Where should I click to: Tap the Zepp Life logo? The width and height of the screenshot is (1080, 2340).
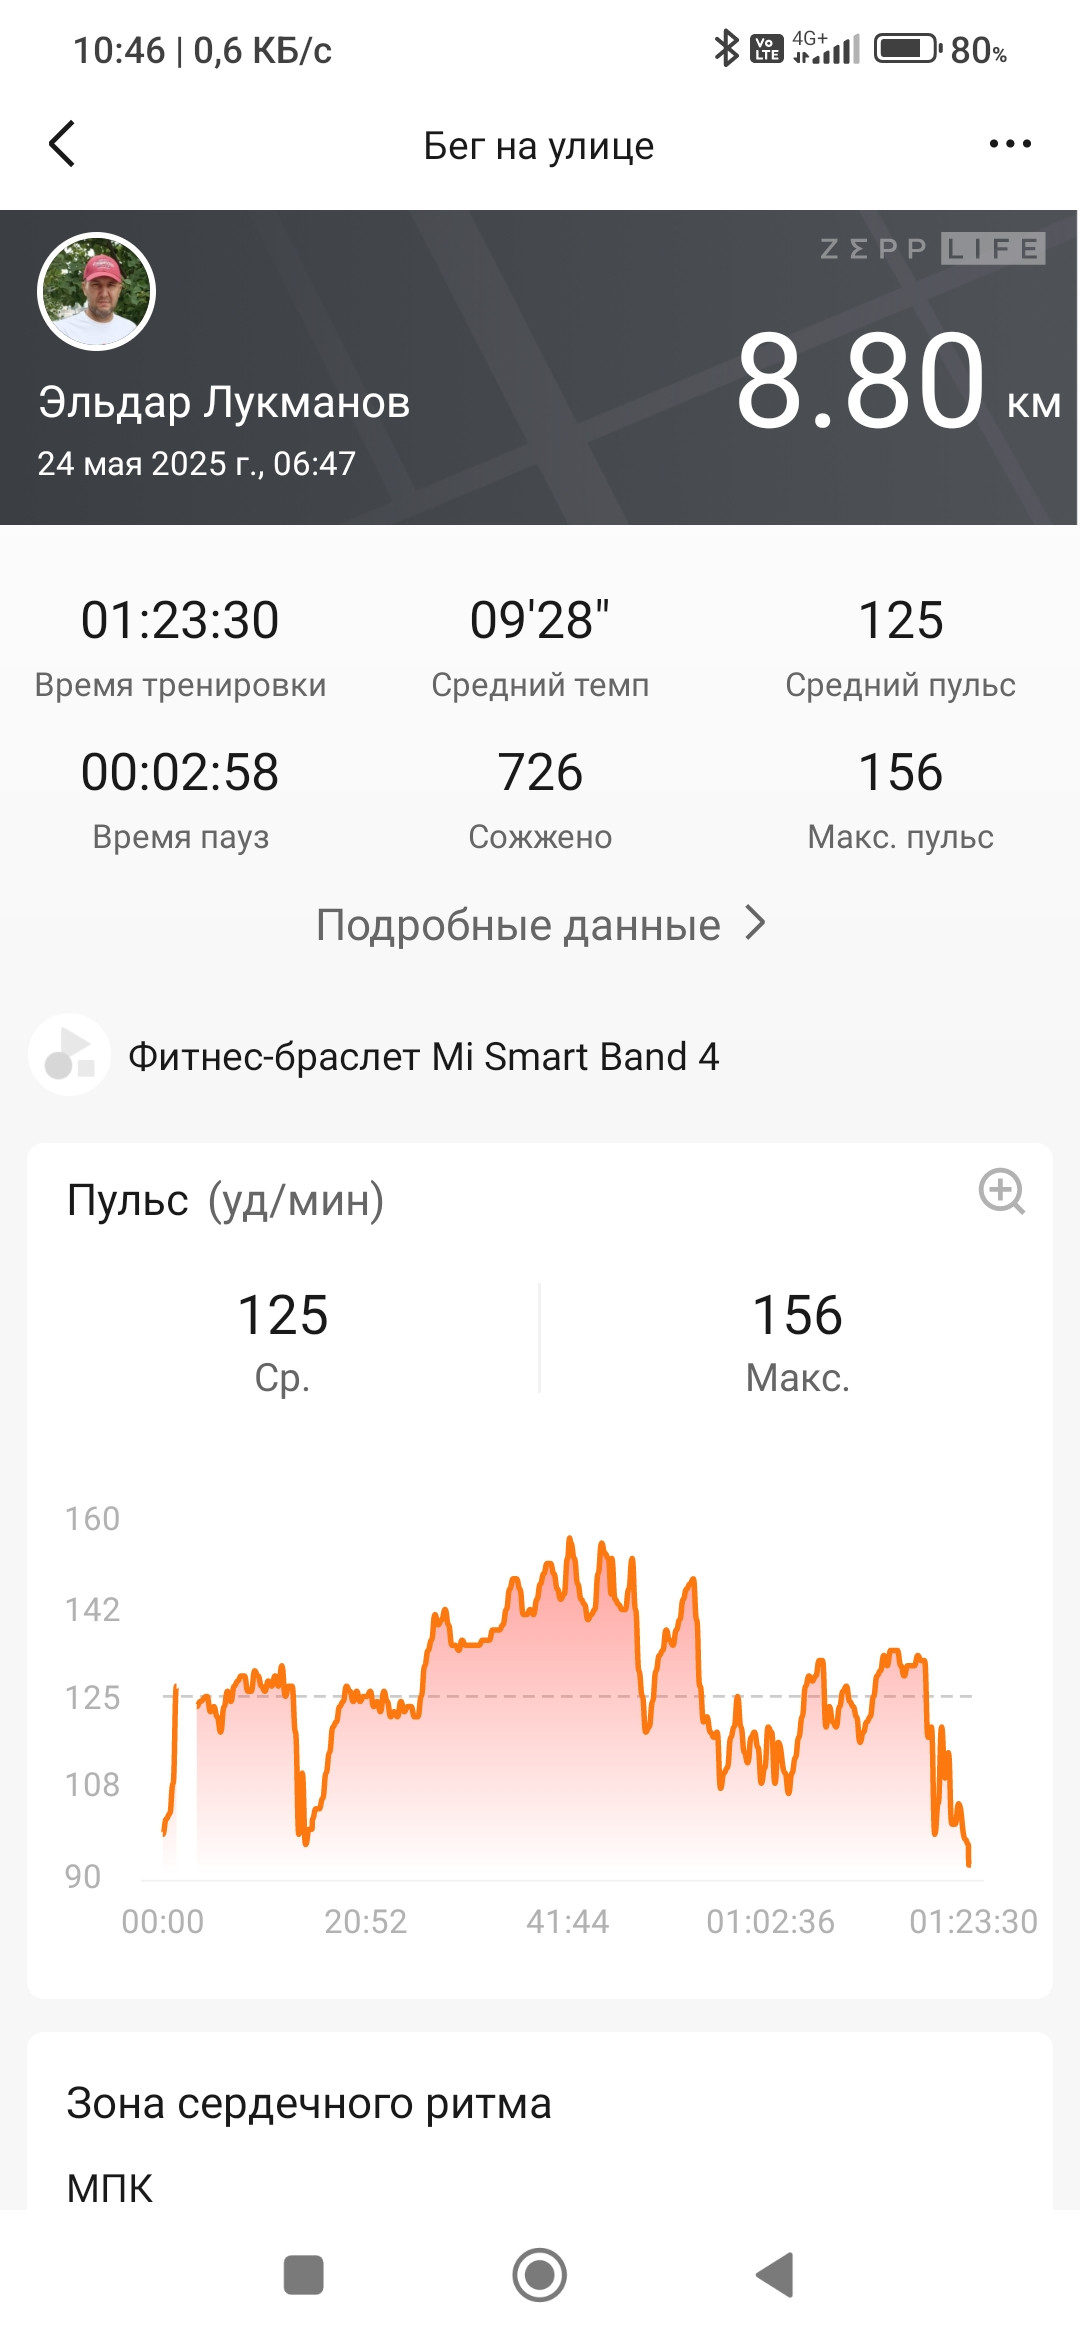932,249
